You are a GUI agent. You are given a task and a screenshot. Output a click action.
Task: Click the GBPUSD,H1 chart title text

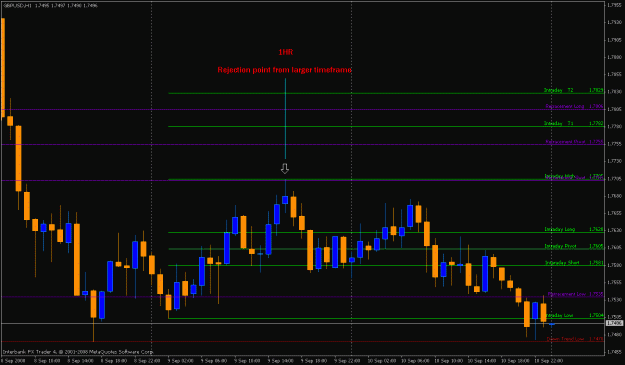point(50,6)
